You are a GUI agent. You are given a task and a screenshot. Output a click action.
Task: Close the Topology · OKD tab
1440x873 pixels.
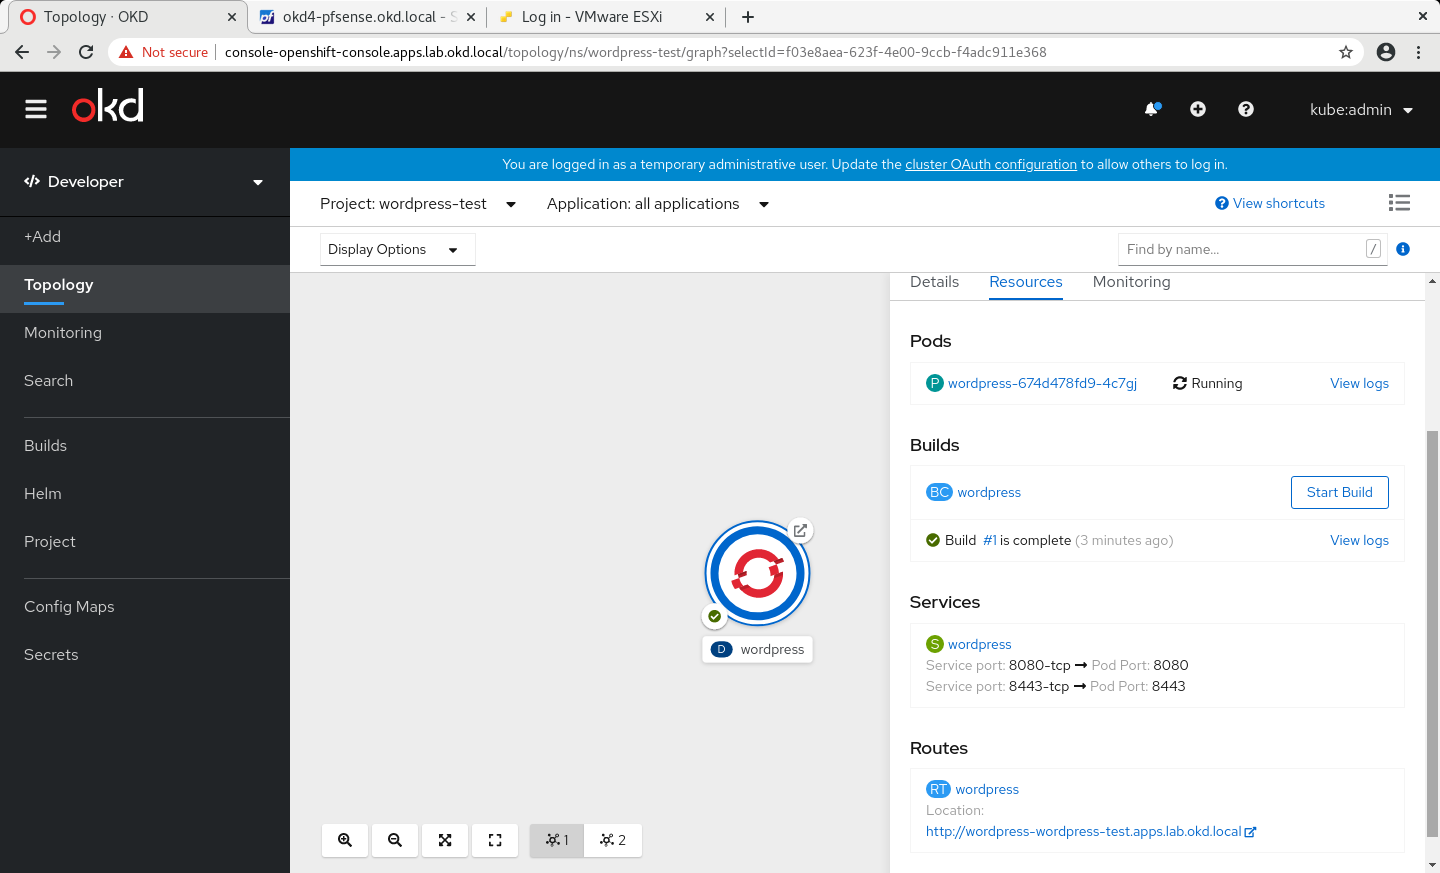(x=232, y=17)
